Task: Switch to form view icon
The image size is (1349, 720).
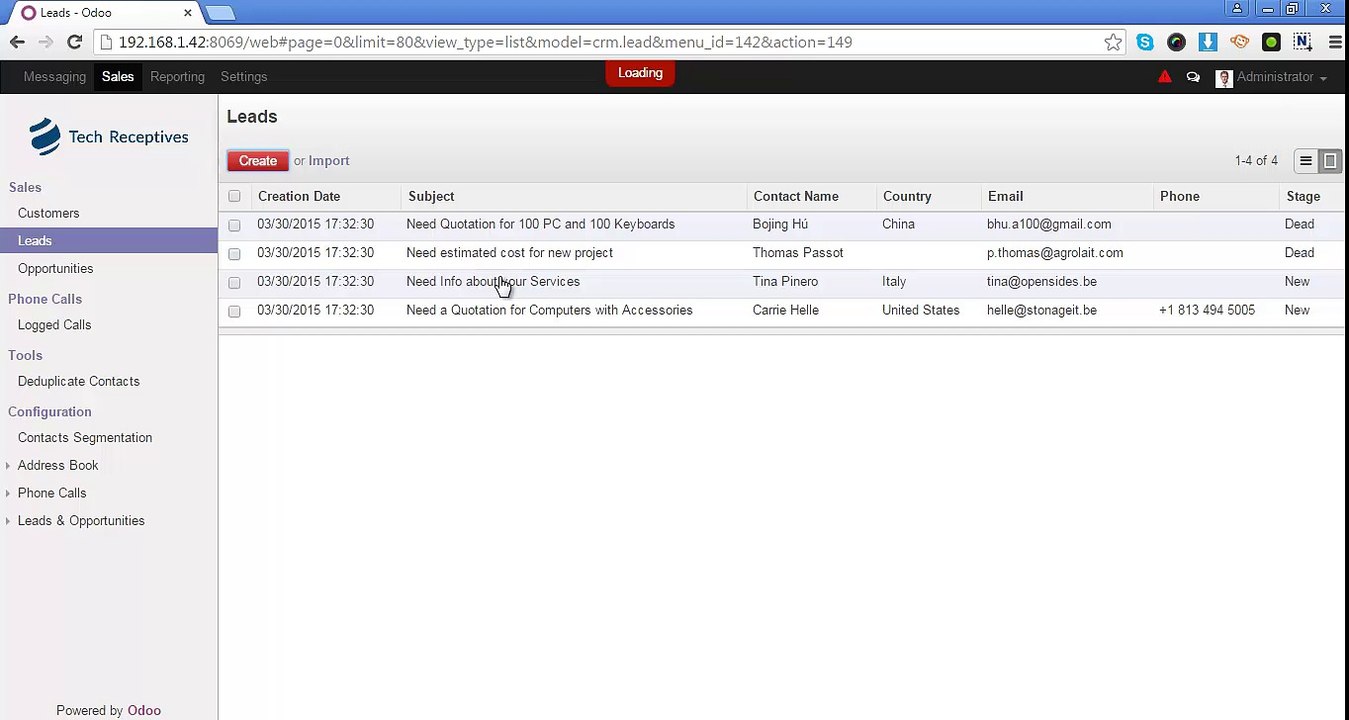Action: coord(1330,161)
